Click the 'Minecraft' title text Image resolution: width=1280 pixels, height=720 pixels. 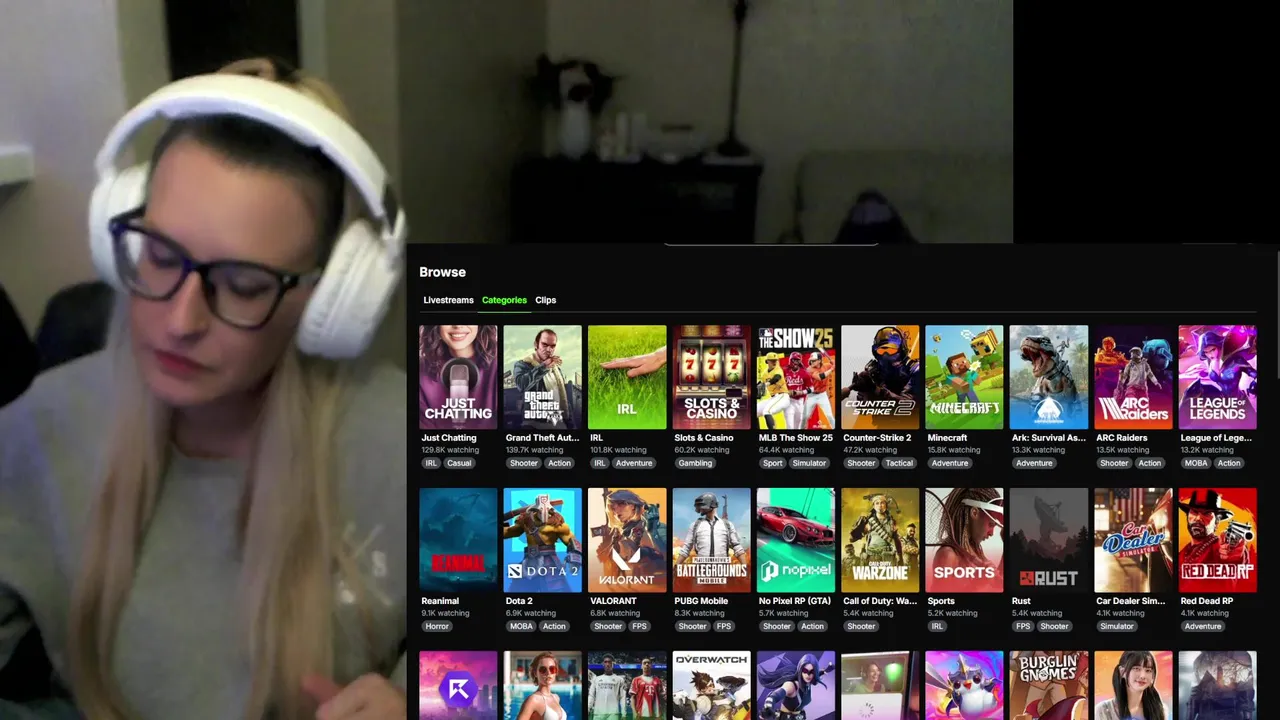pyautogui.click(x=947, y=438)
